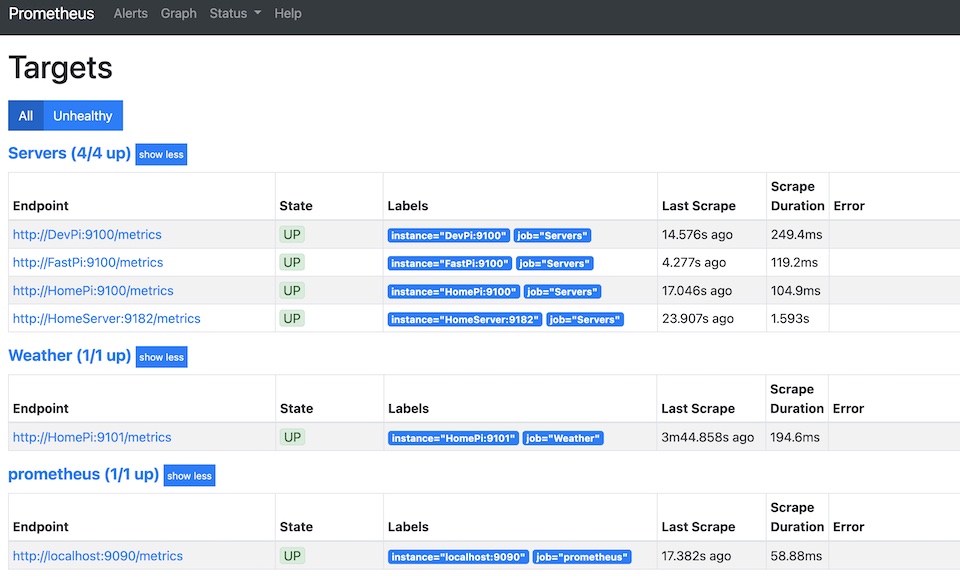Click the Error column header in Servers table
Viewport: 960px width, 579px height.
coord(849,206)
